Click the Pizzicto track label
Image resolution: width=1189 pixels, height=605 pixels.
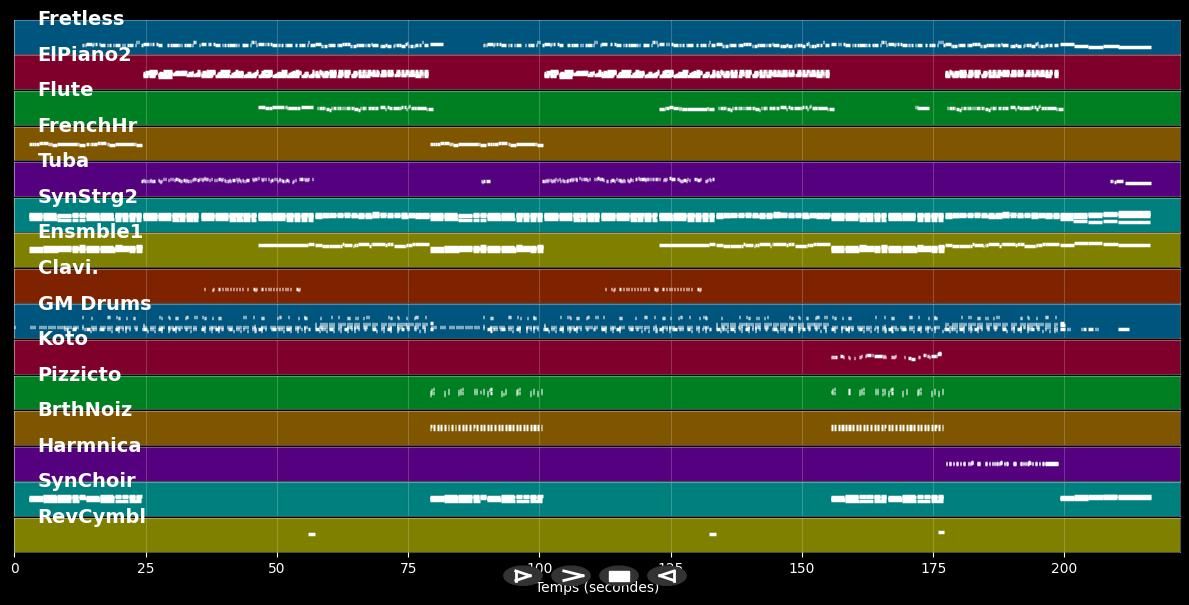pyautogui.click(x=79, y=375)
